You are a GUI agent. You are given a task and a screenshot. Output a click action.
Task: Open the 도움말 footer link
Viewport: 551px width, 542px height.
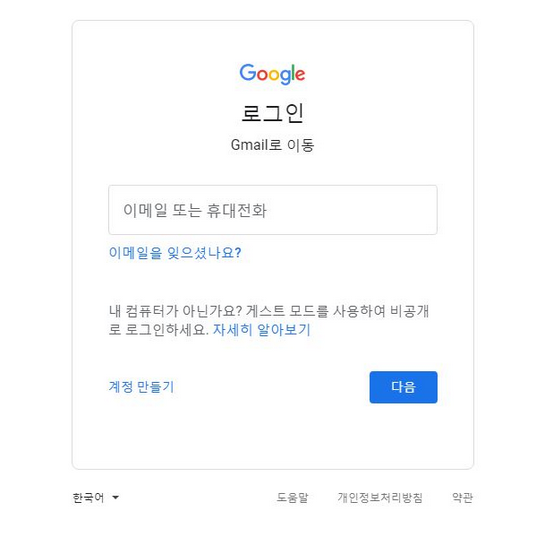[x=292, y=497]
